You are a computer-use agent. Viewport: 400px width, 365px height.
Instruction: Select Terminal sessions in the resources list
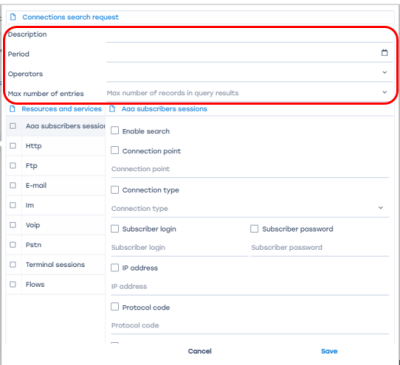click(x=55, y=265)
